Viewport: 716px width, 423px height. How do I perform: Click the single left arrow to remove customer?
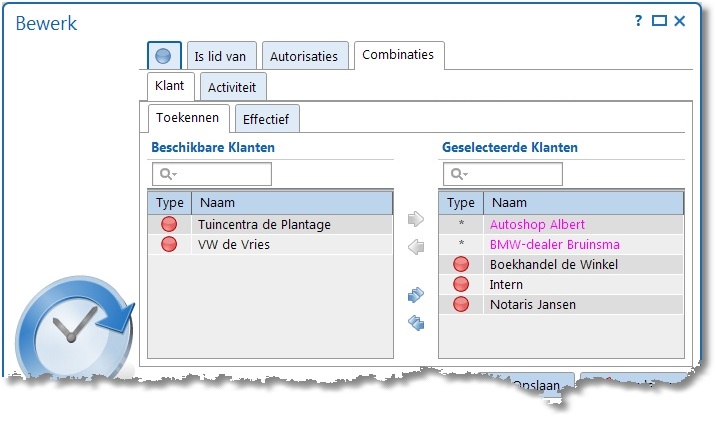point(416,247)
